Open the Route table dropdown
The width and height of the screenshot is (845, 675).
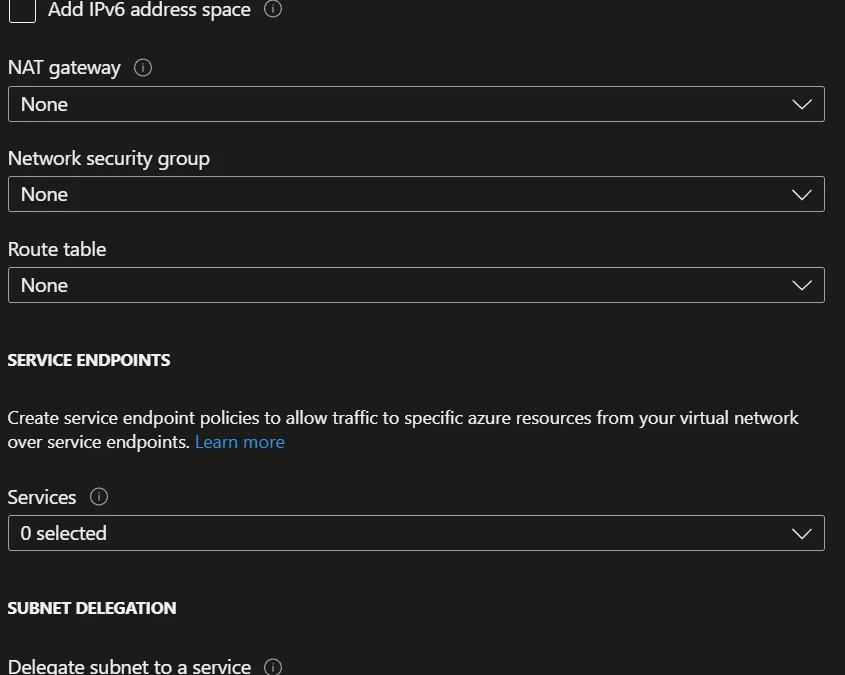[416, 285]
